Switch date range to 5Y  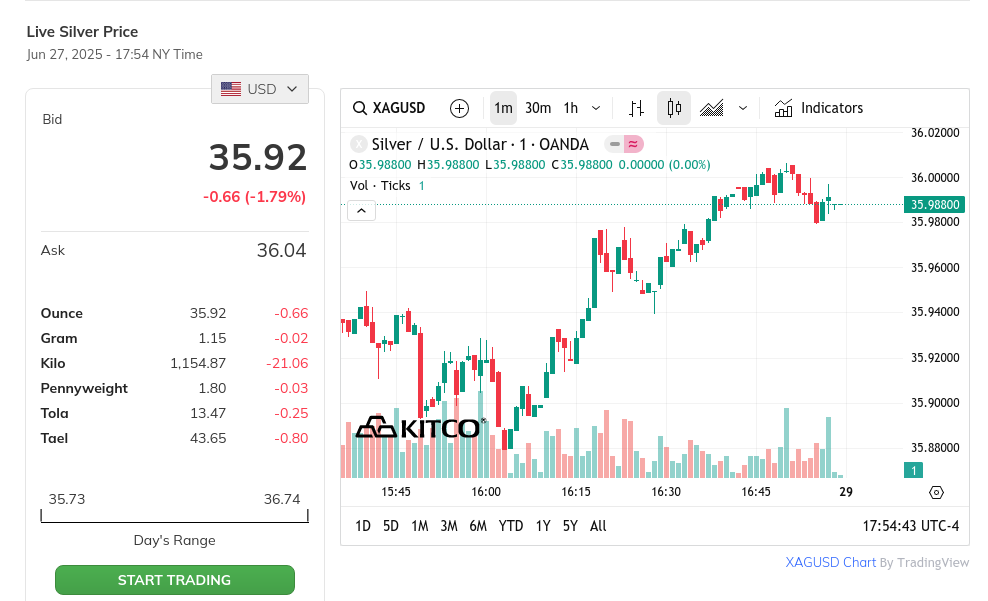[x=570, y=526]
